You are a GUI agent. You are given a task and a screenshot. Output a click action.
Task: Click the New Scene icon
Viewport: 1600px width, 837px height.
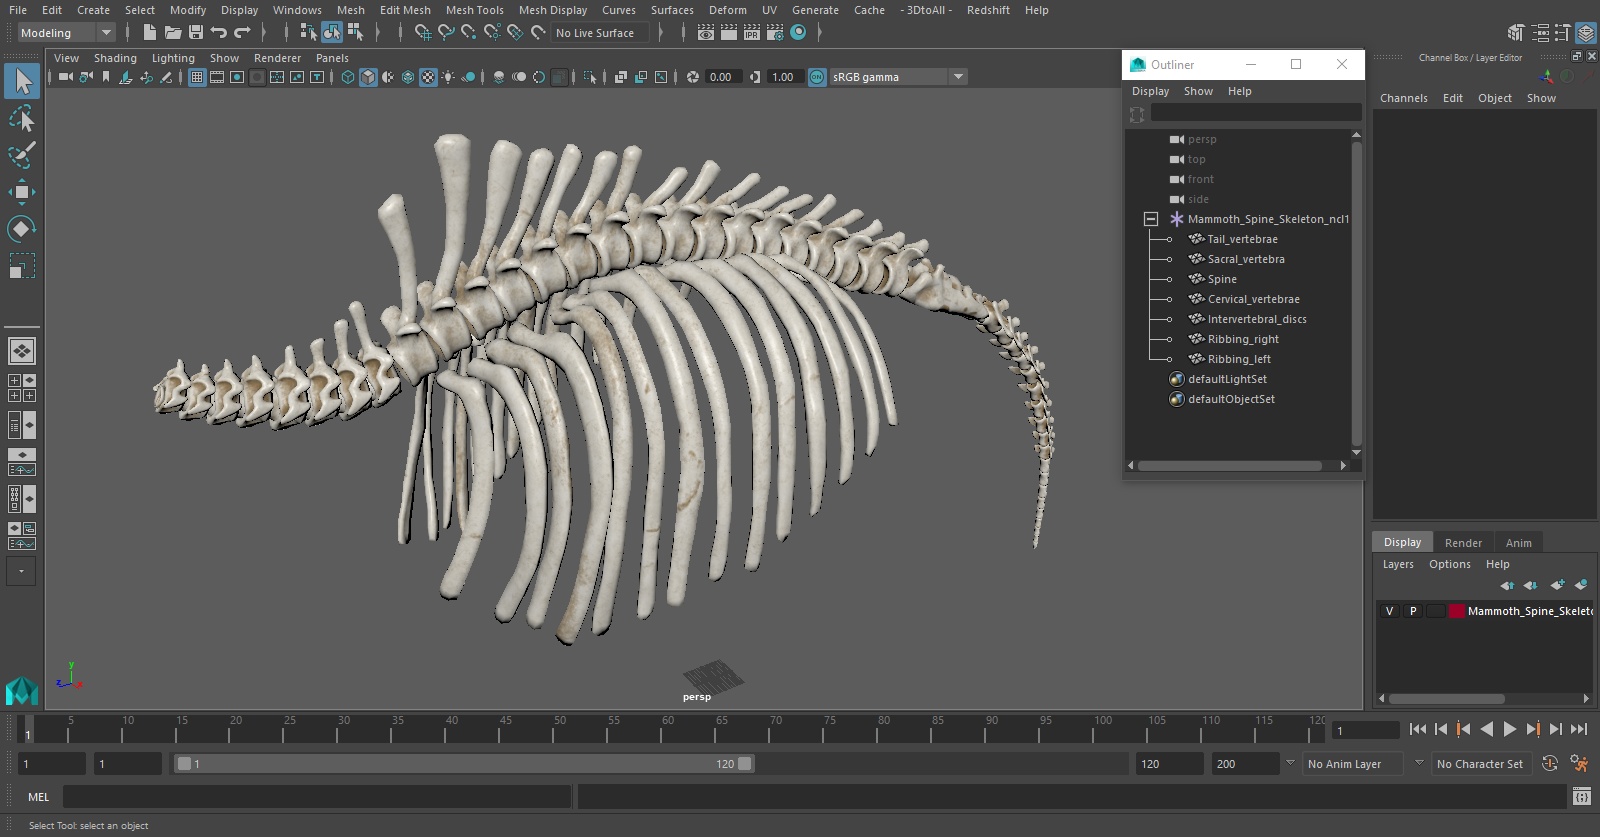pyautogui.click(x=149, y=33)
